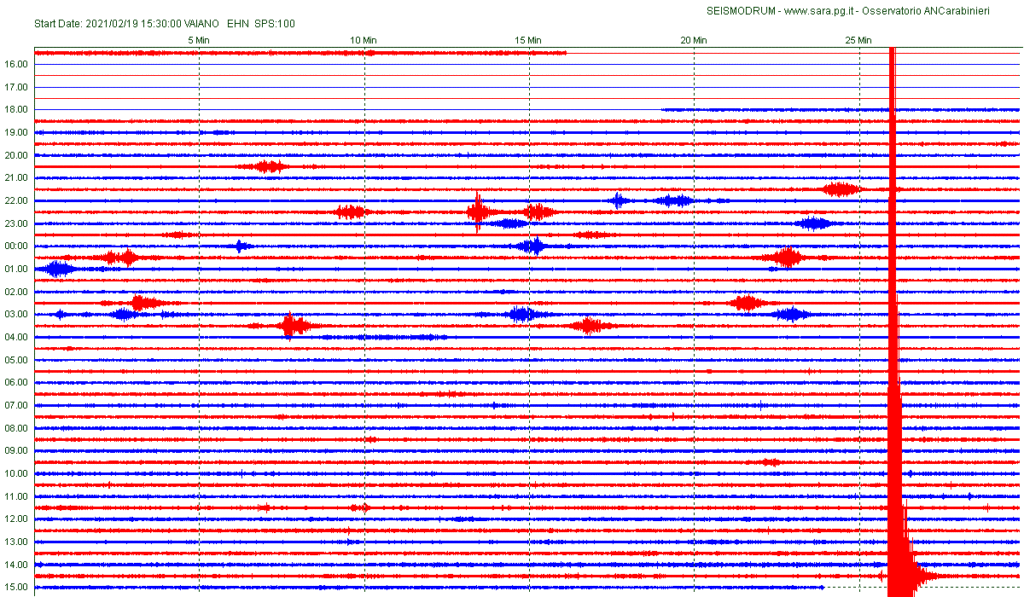Select the 16.00 hour label

click(16, 64)
